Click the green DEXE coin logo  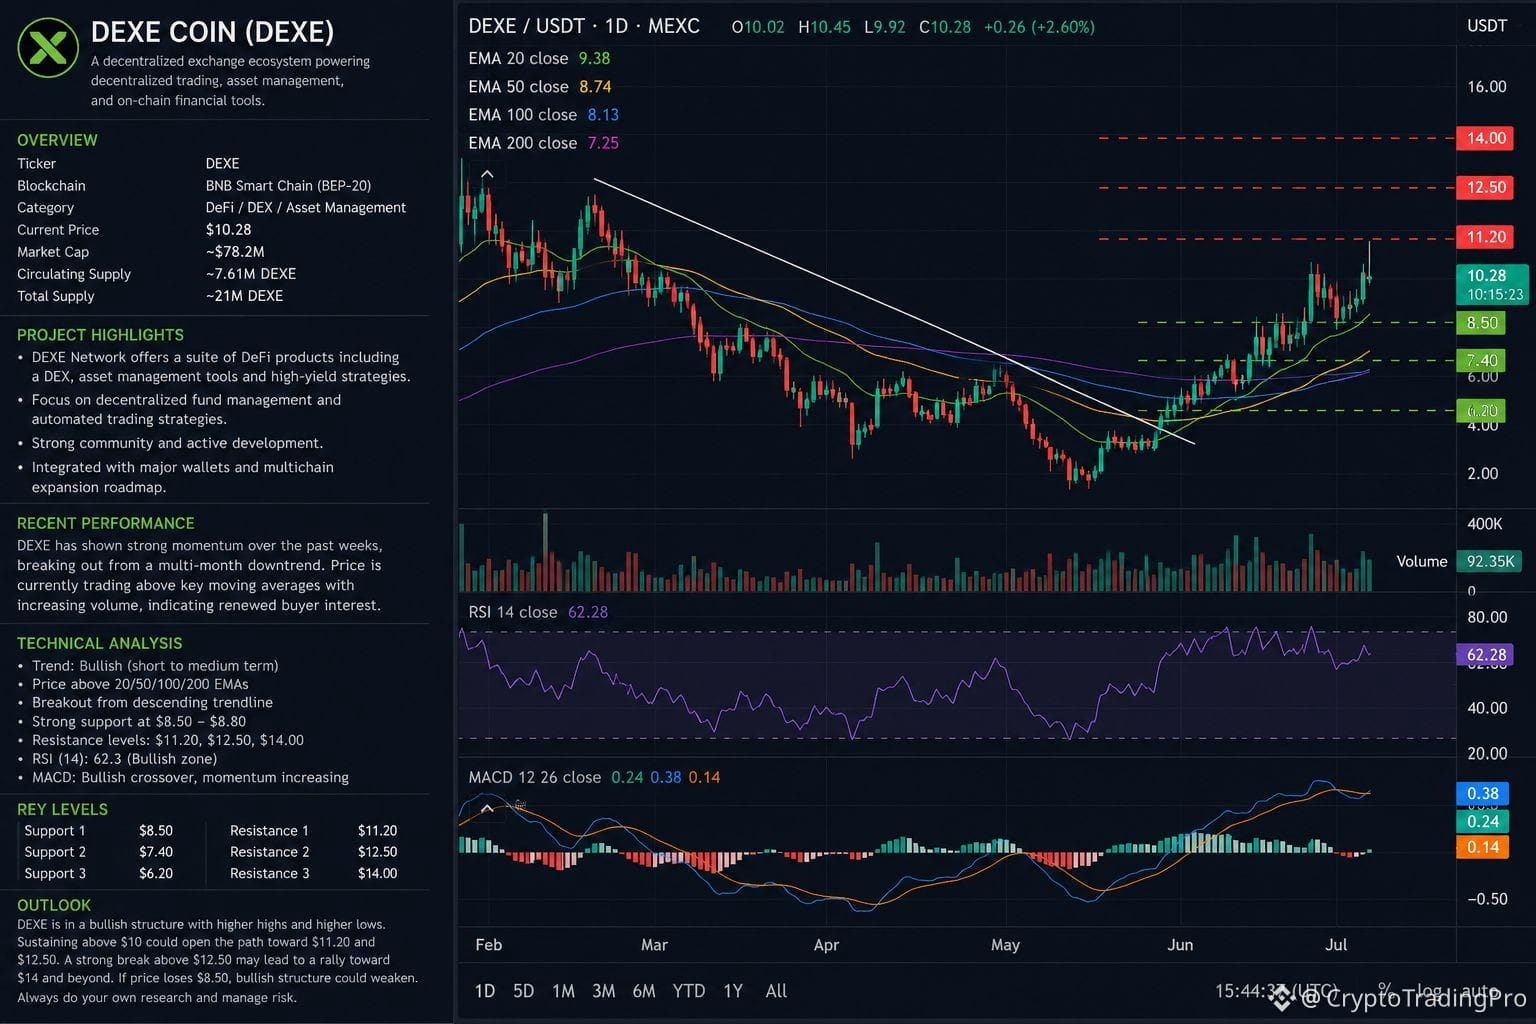[x=48, y=47]
